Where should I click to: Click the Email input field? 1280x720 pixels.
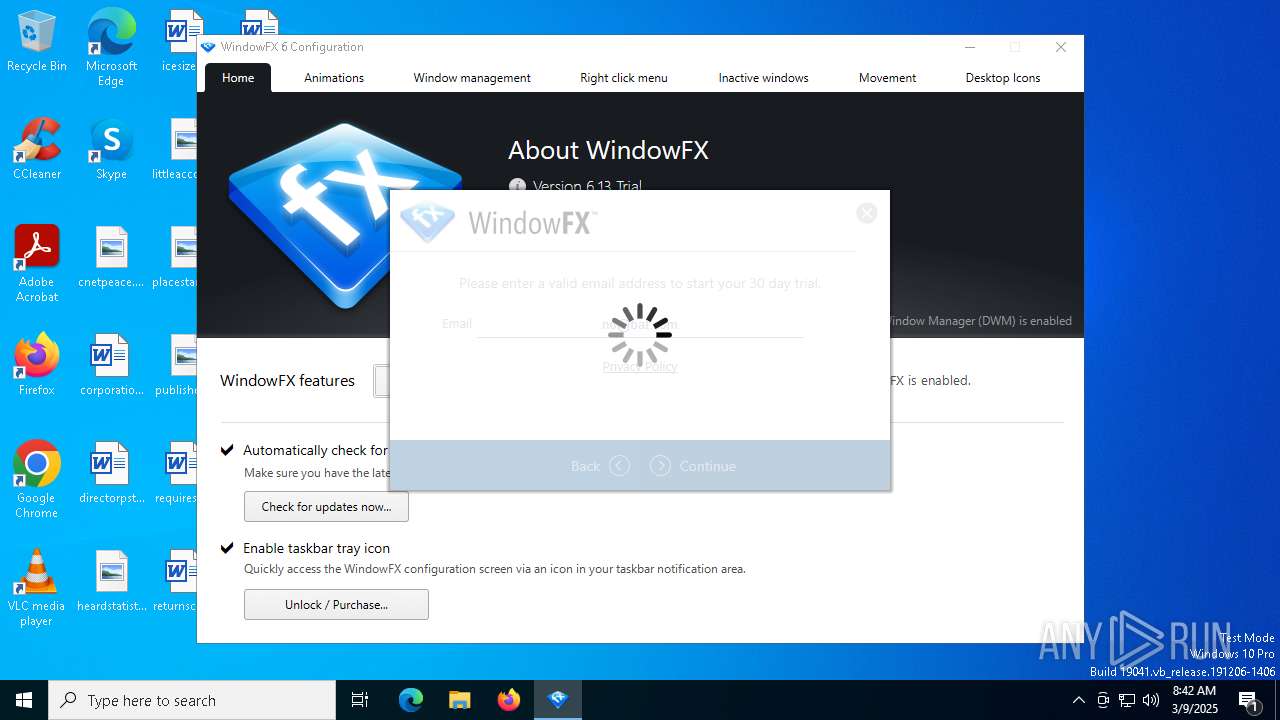pos(640,324)
